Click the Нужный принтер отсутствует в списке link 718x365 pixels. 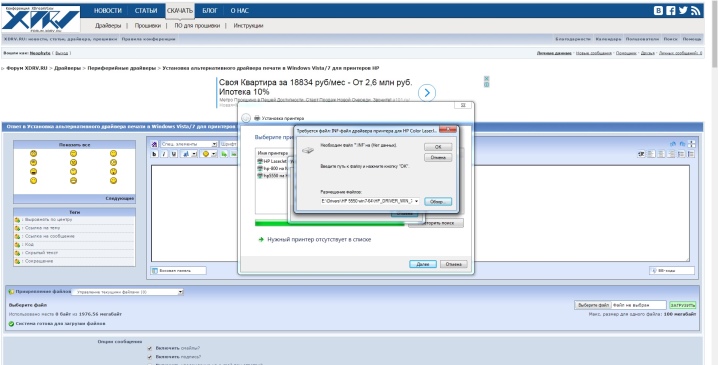(319, 240)
